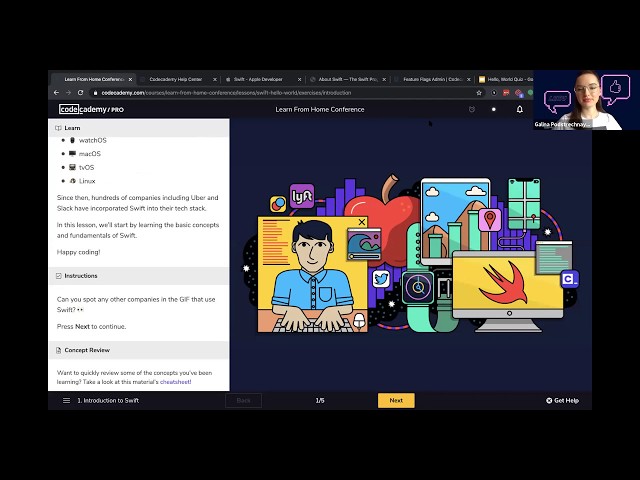Click 'Press Next to continue.' text
This screenshot has width=640, height=480.
(91, 327)
